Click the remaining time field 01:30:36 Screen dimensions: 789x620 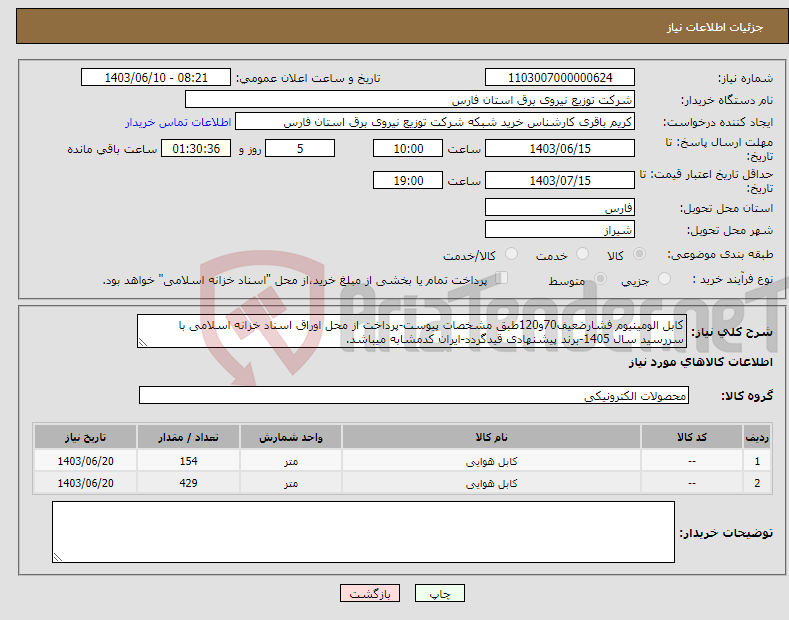(x=196, y=148)
